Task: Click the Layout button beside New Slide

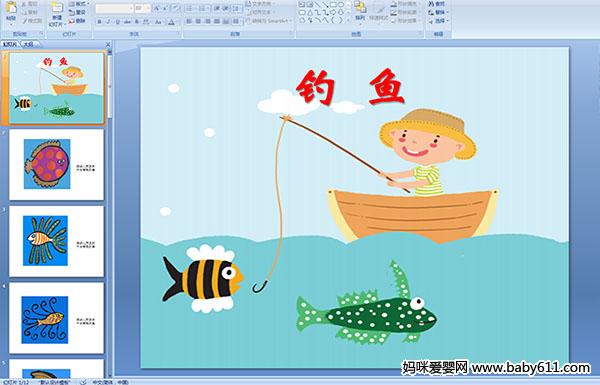Action: (78, 4)
